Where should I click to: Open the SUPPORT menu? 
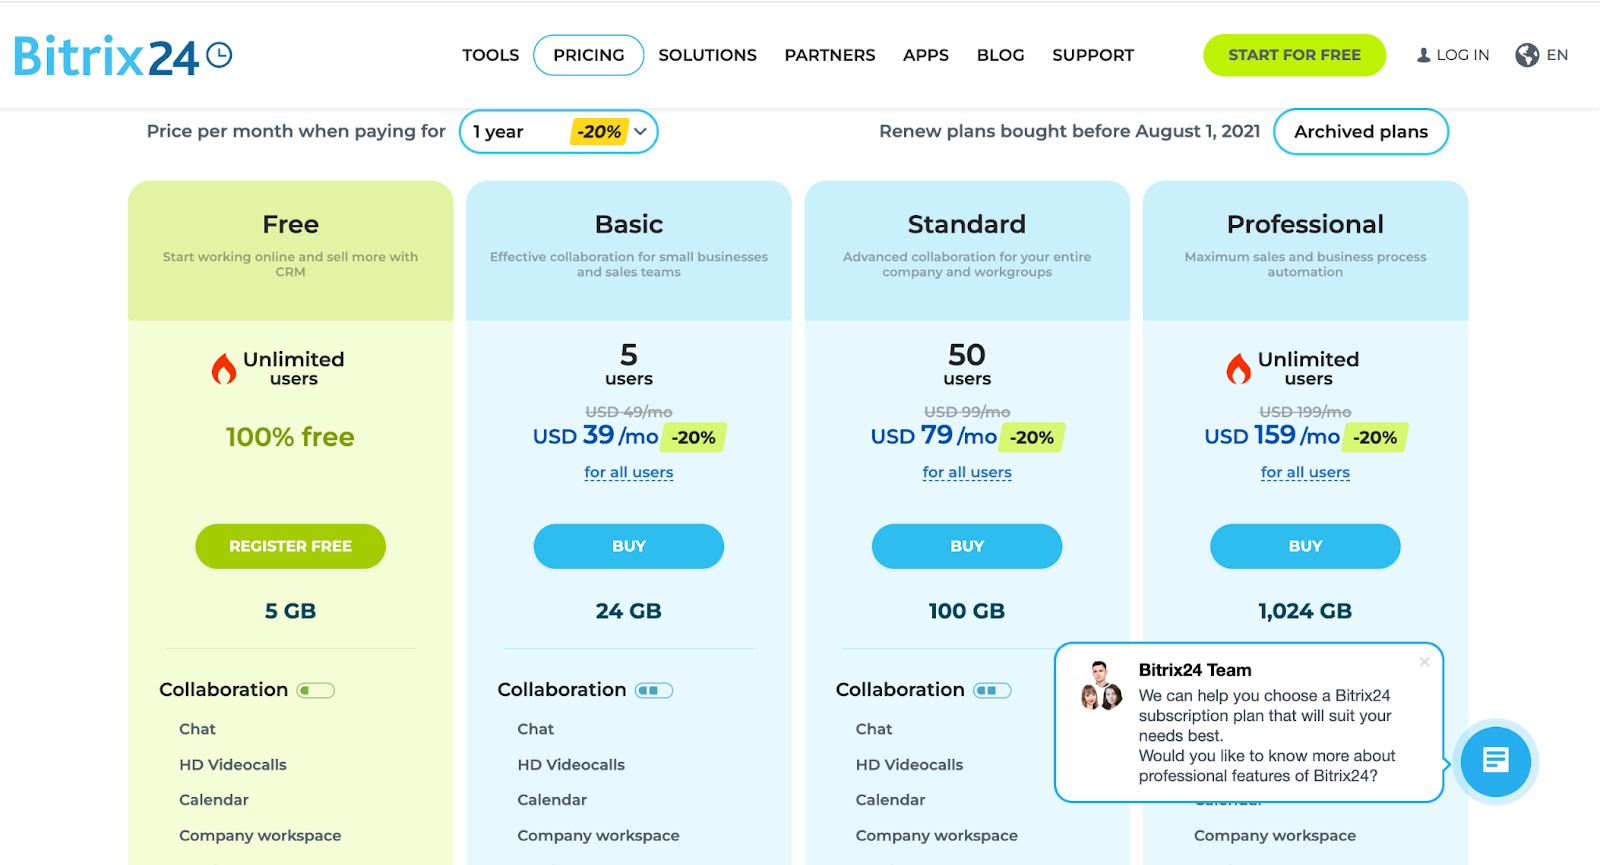point(1093,55)
